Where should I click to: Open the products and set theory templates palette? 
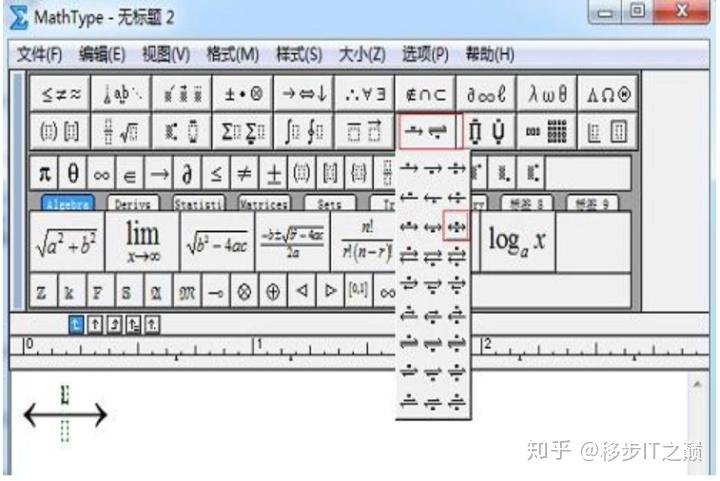point(487,132)
